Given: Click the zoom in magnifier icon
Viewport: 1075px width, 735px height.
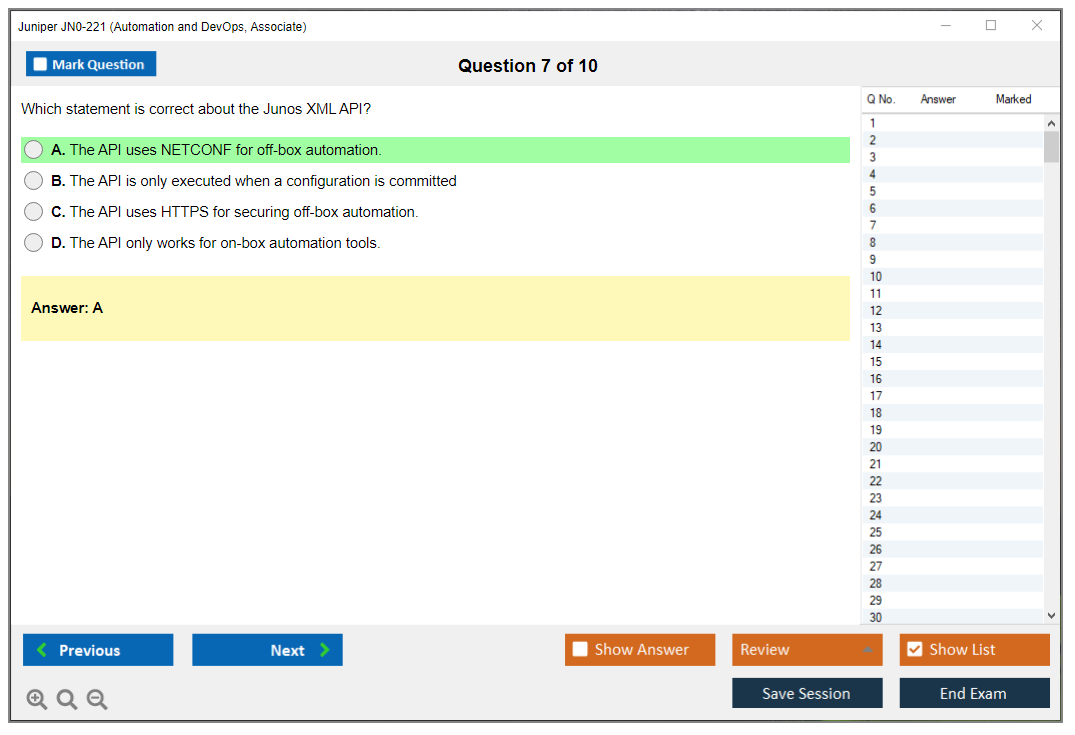Looking at the screenshot, I should (x=37, y=700).
